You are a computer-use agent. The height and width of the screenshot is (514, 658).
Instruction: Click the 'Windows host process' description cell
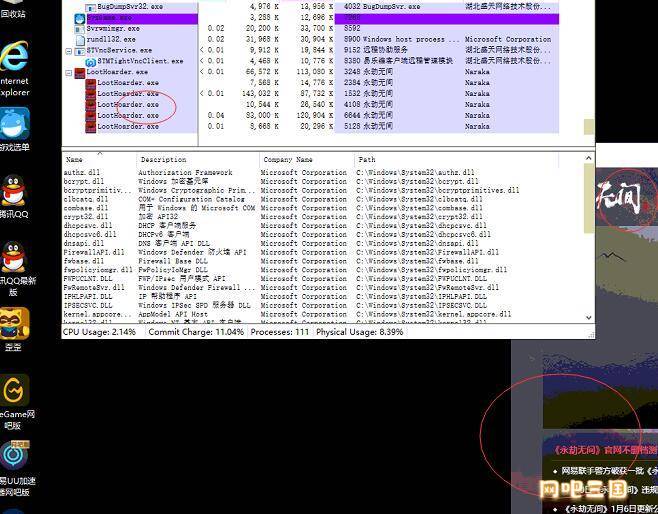click(x=410, y=39)
